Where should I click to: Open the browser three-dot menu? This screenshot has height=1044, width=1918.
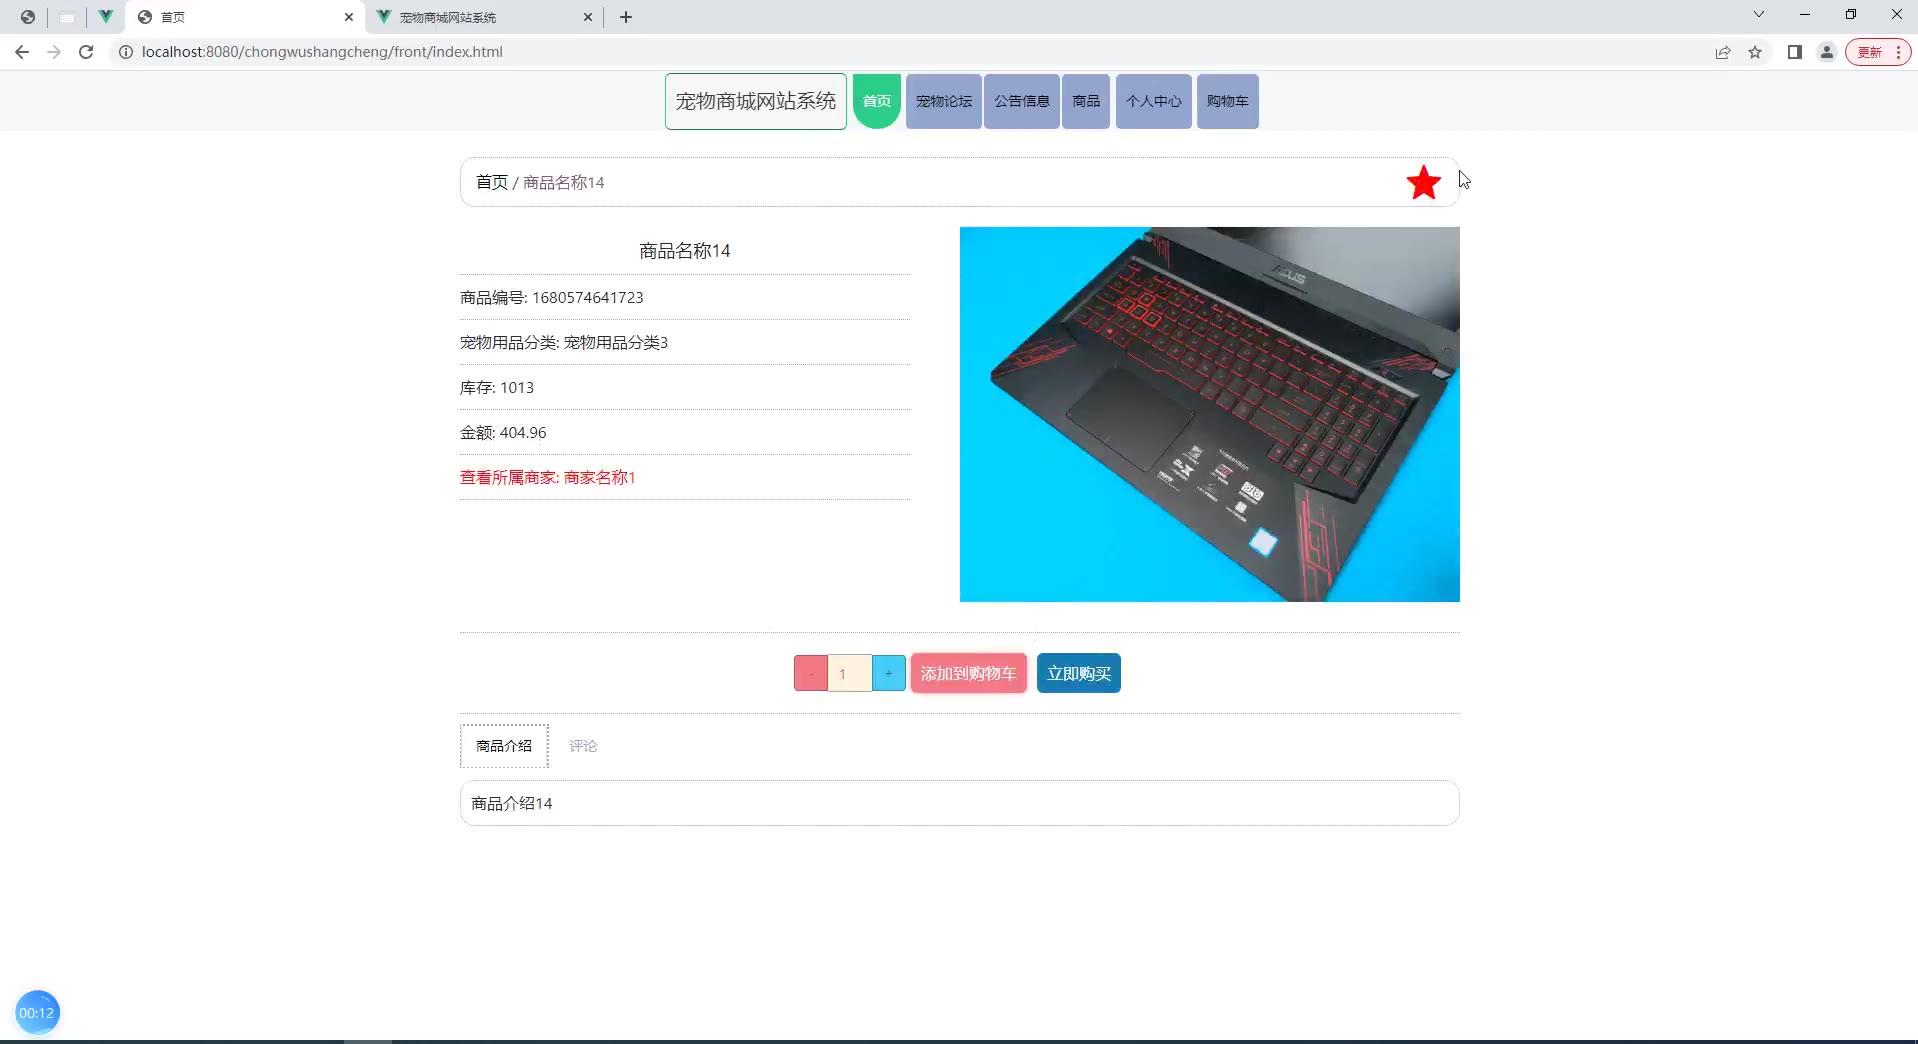[1898, 52]
